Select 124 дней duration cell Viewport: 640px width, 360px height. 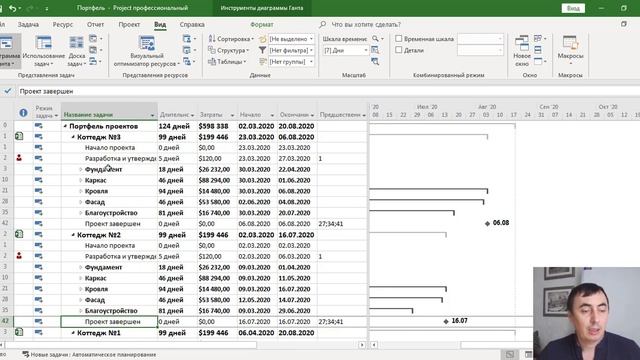pyautogui.click(x=177, y=126)
